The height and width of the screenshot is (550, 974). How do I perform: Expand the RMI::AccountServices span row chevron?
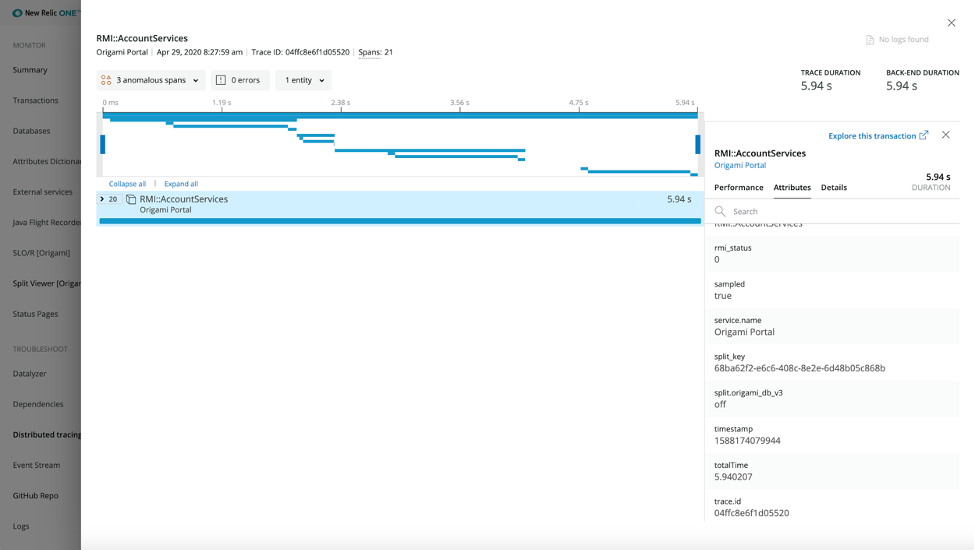click(x=102, y=199)
